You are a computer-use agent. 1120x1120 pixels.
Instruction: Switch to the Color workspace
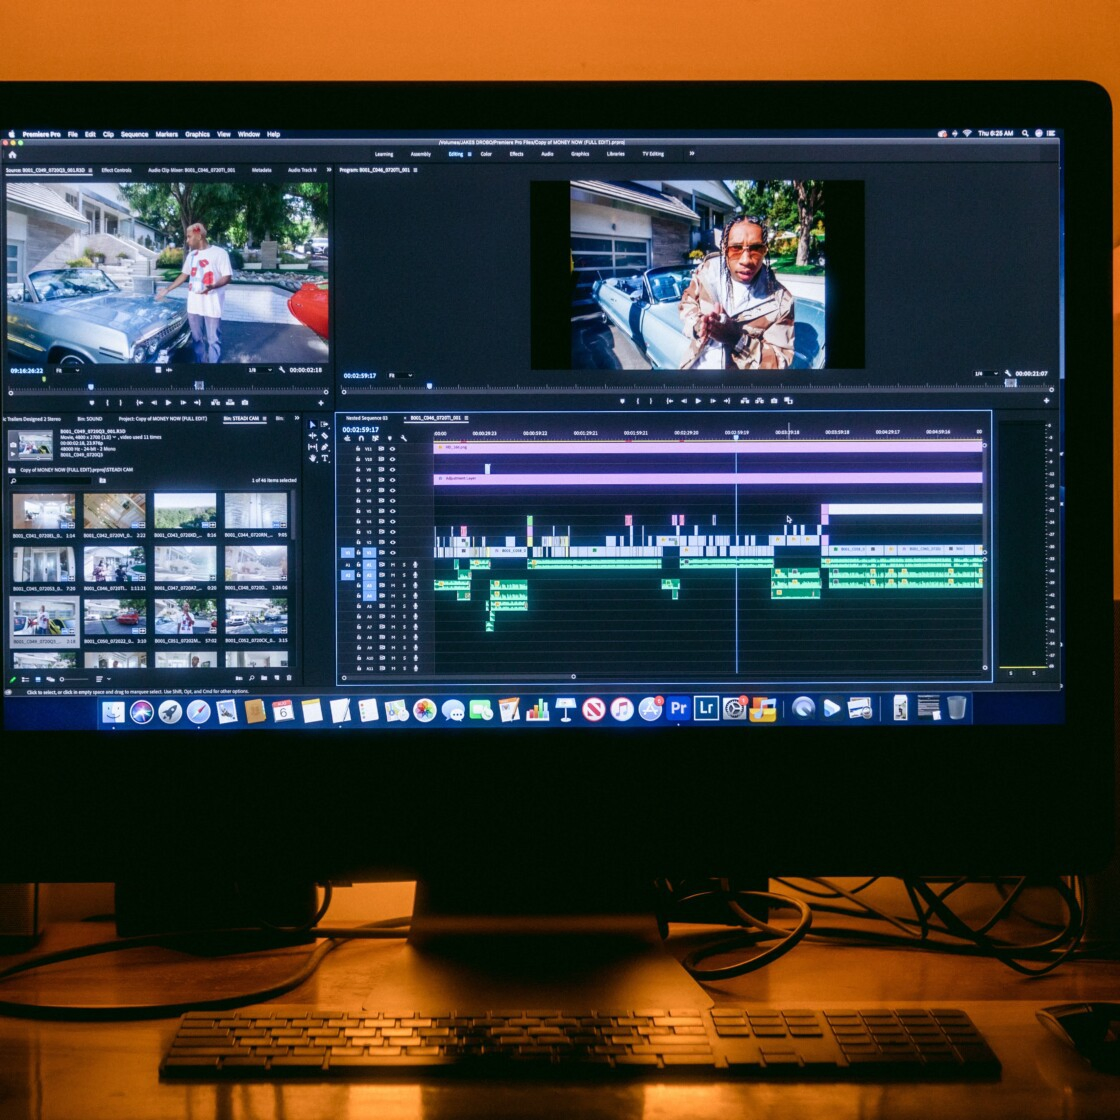coord(486,154)
